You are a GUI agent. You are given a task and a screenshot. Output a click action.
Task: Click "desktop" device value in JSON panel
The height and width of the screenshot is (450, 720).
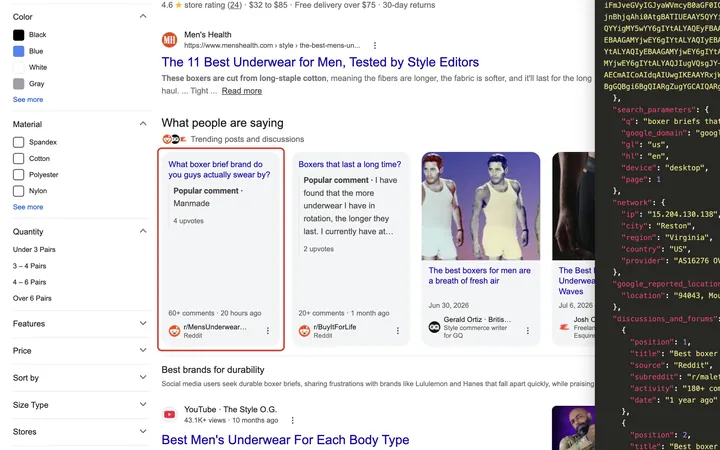pyautogui.click(x=686, y=168)
